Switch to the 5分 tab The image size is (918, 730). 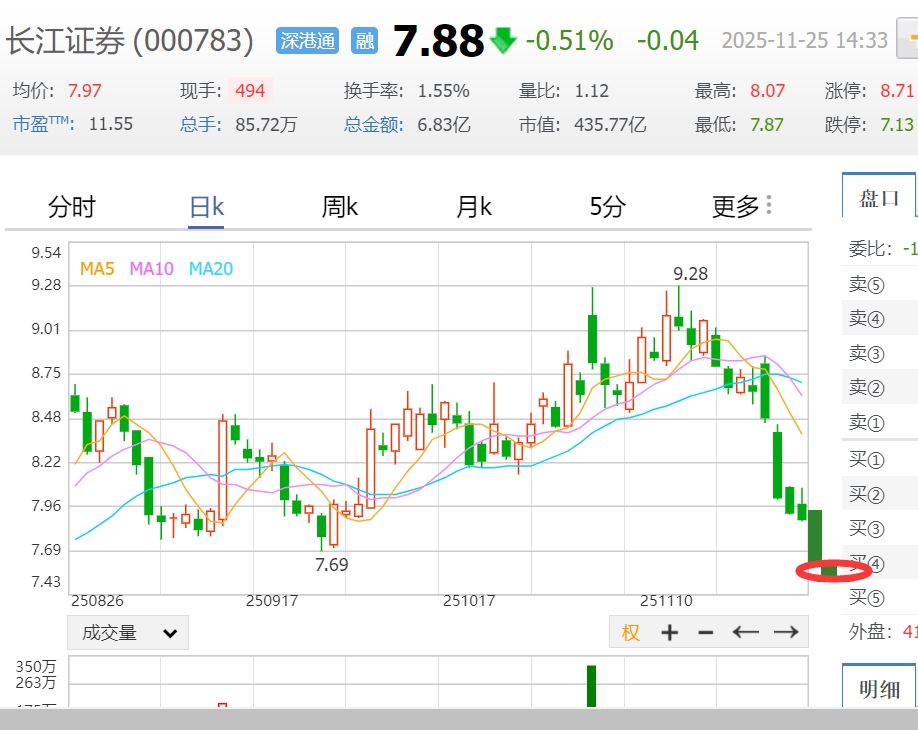pyautogui.click(x=608, y=207)
